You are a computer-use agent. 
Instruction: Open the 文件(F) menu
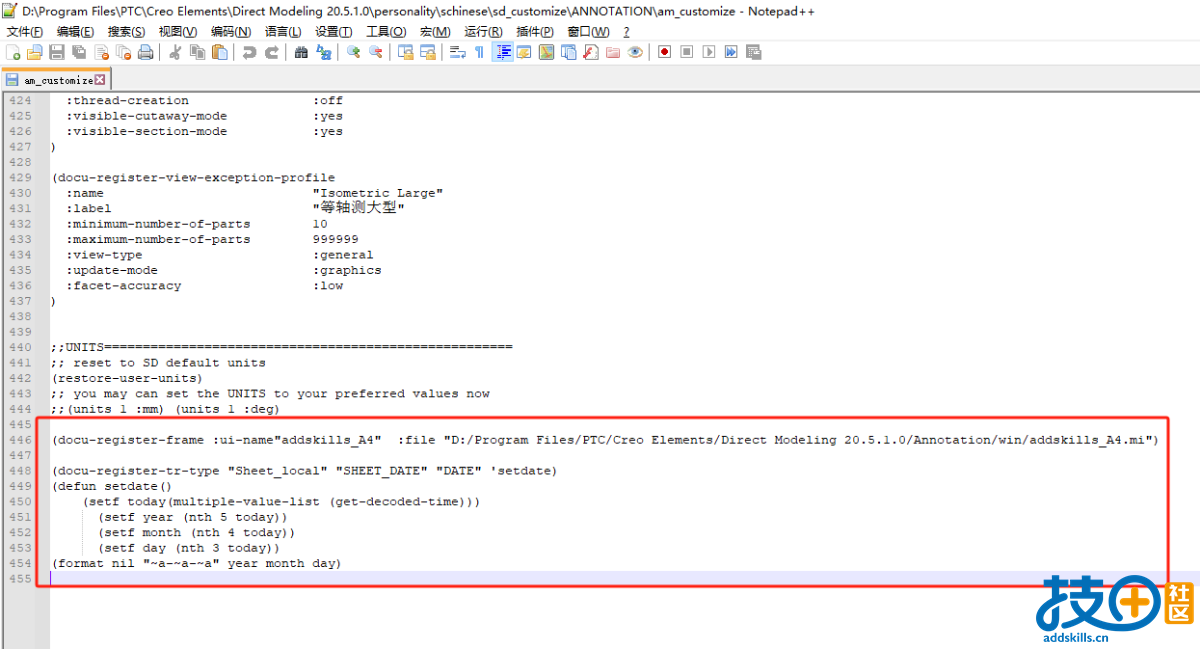[25, 32]
